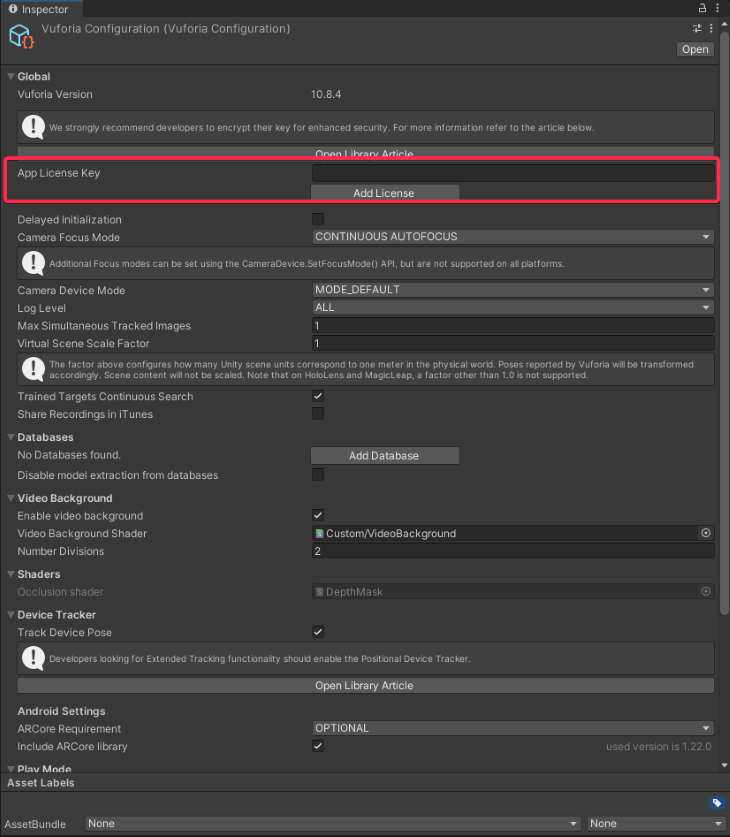Click the used version is 1.22.0 text
730x837 pixels.
(x=658, y=746)
